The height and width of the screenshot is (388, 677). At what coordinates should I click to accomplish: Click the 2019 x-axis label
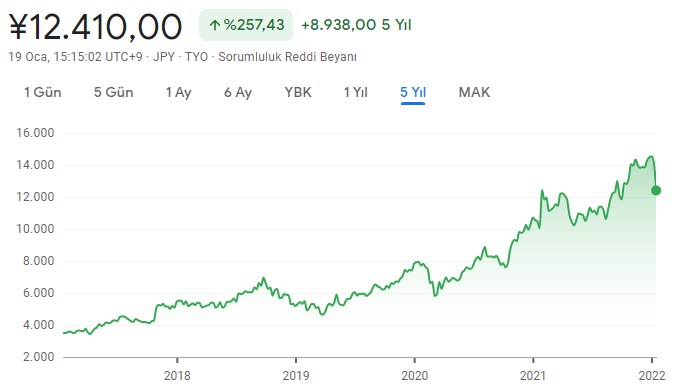(x=296, y=375)
